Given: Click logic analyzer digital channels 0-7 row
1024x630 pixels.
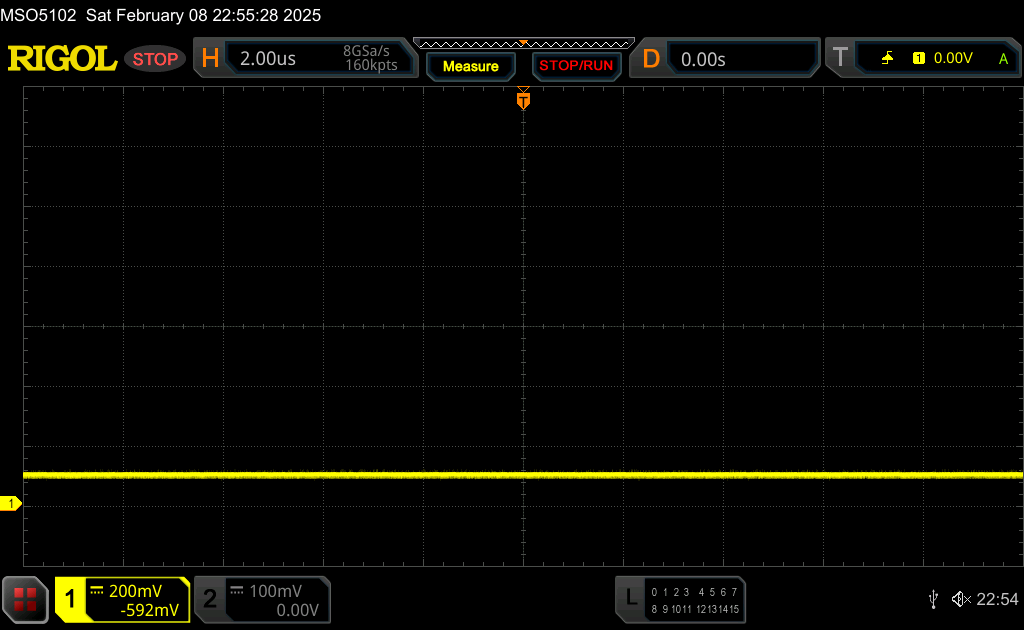Looking at the screenshot, I should point(694,592).
